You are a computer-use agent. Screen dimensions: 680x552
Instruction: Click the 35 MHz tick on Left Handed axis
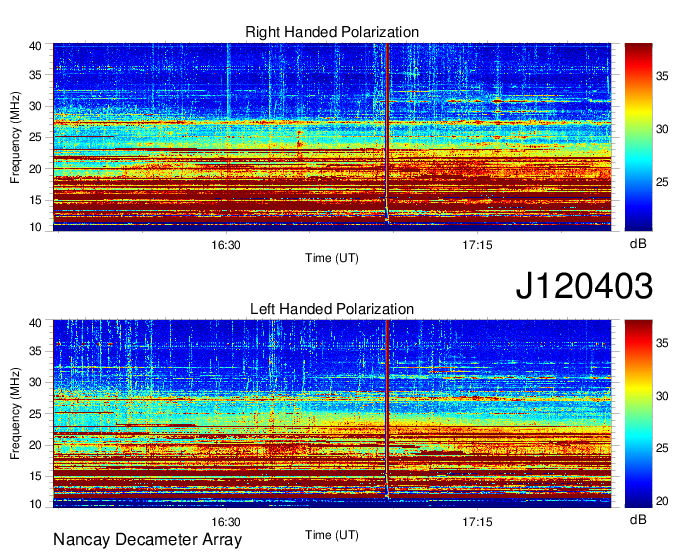pyautogui.click(x=35, y=351)
